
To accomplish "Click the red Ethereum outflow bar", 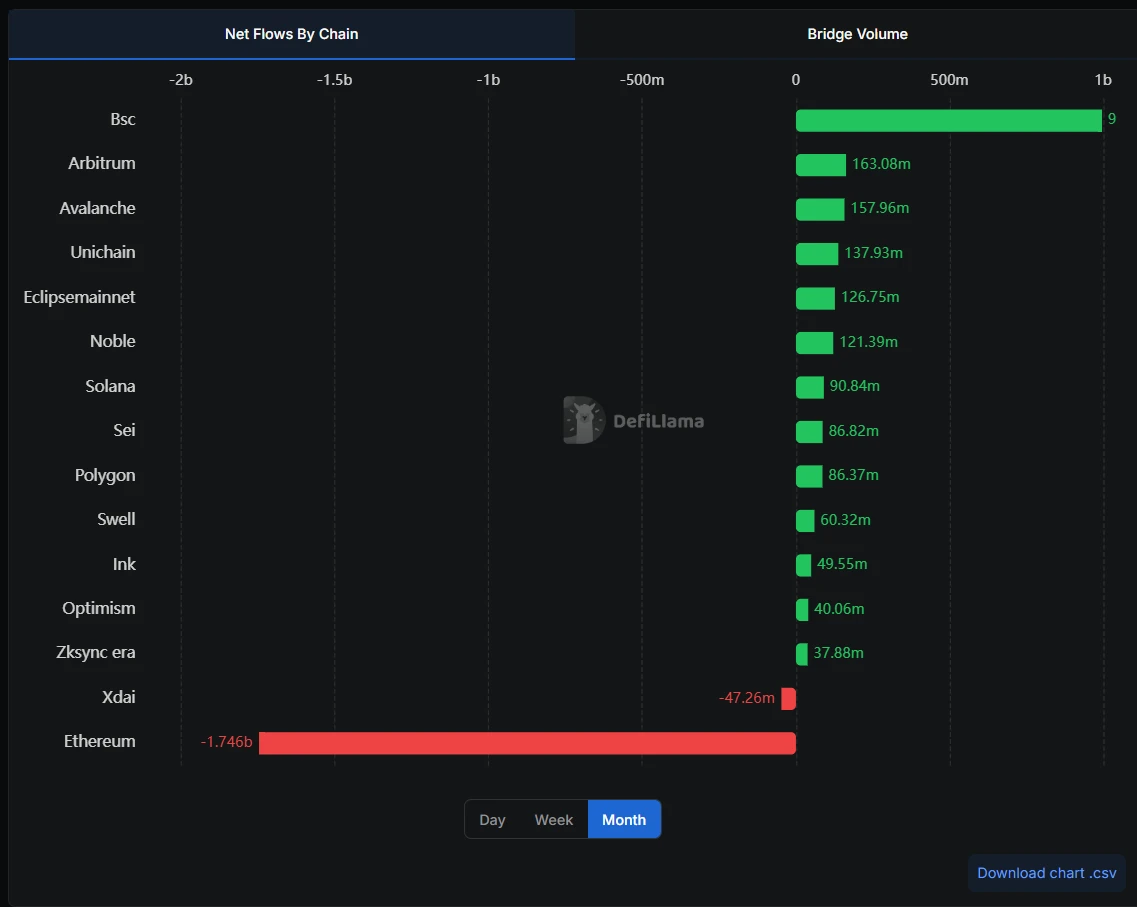I will [x=527, y=743].
